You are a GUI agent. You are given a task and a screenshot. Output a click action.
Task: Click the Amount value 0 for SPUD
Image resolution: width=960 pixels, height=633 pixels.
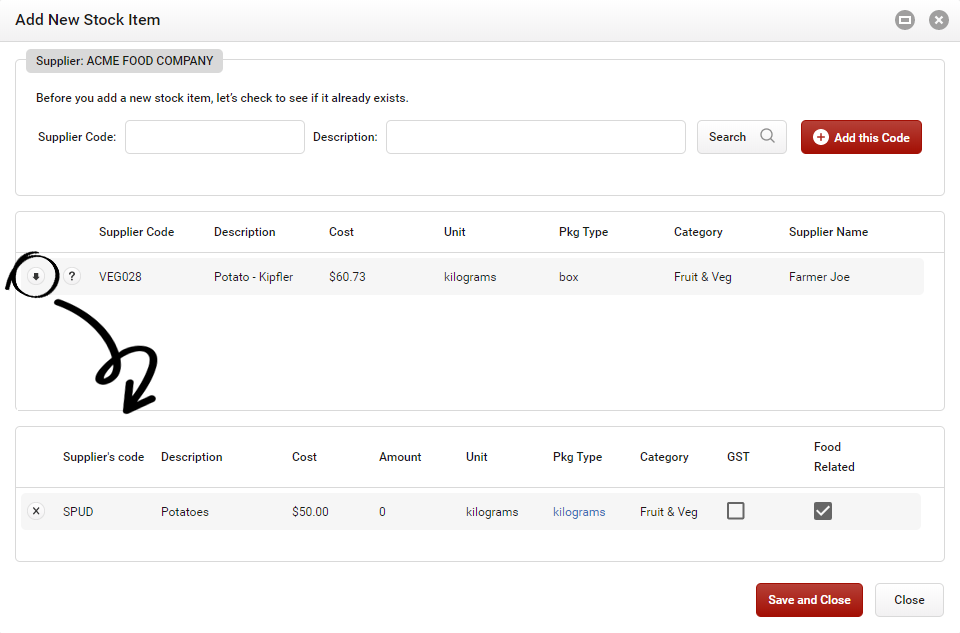point(382,512)
